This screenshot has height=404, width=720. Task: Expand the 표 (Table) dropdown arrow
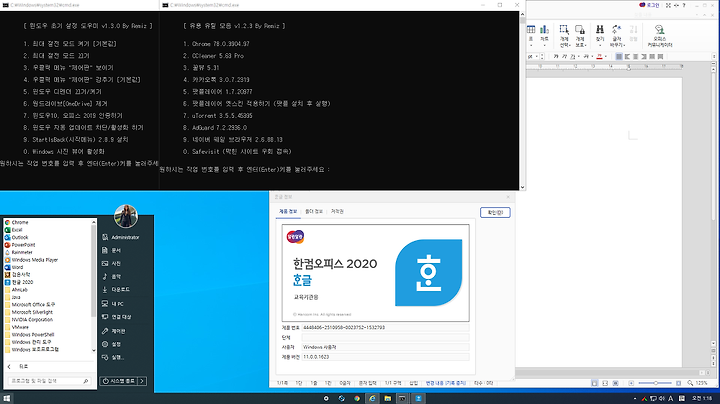[531, 45]
